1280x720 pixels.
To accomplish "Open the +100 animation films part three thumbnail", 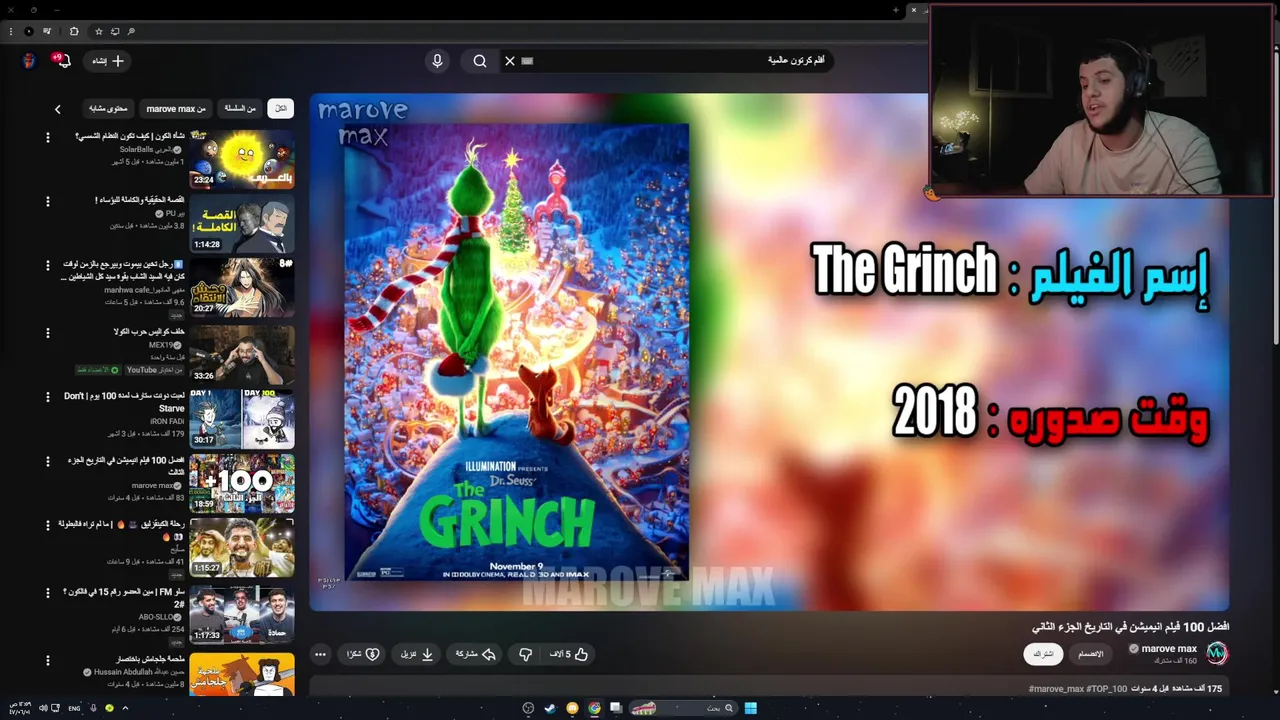I will click(x=242, y=483).
